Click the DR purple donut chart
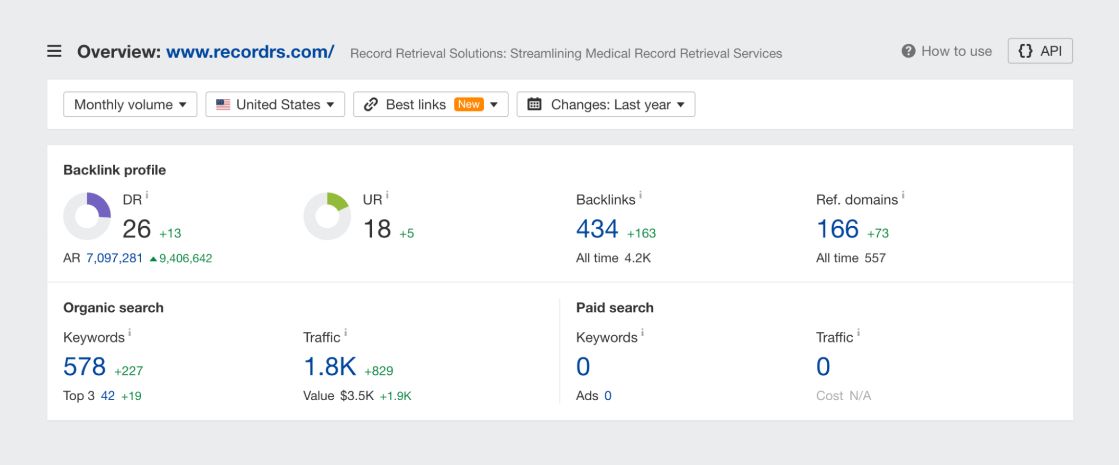The image size is (1119, 465). pos(87,216)
